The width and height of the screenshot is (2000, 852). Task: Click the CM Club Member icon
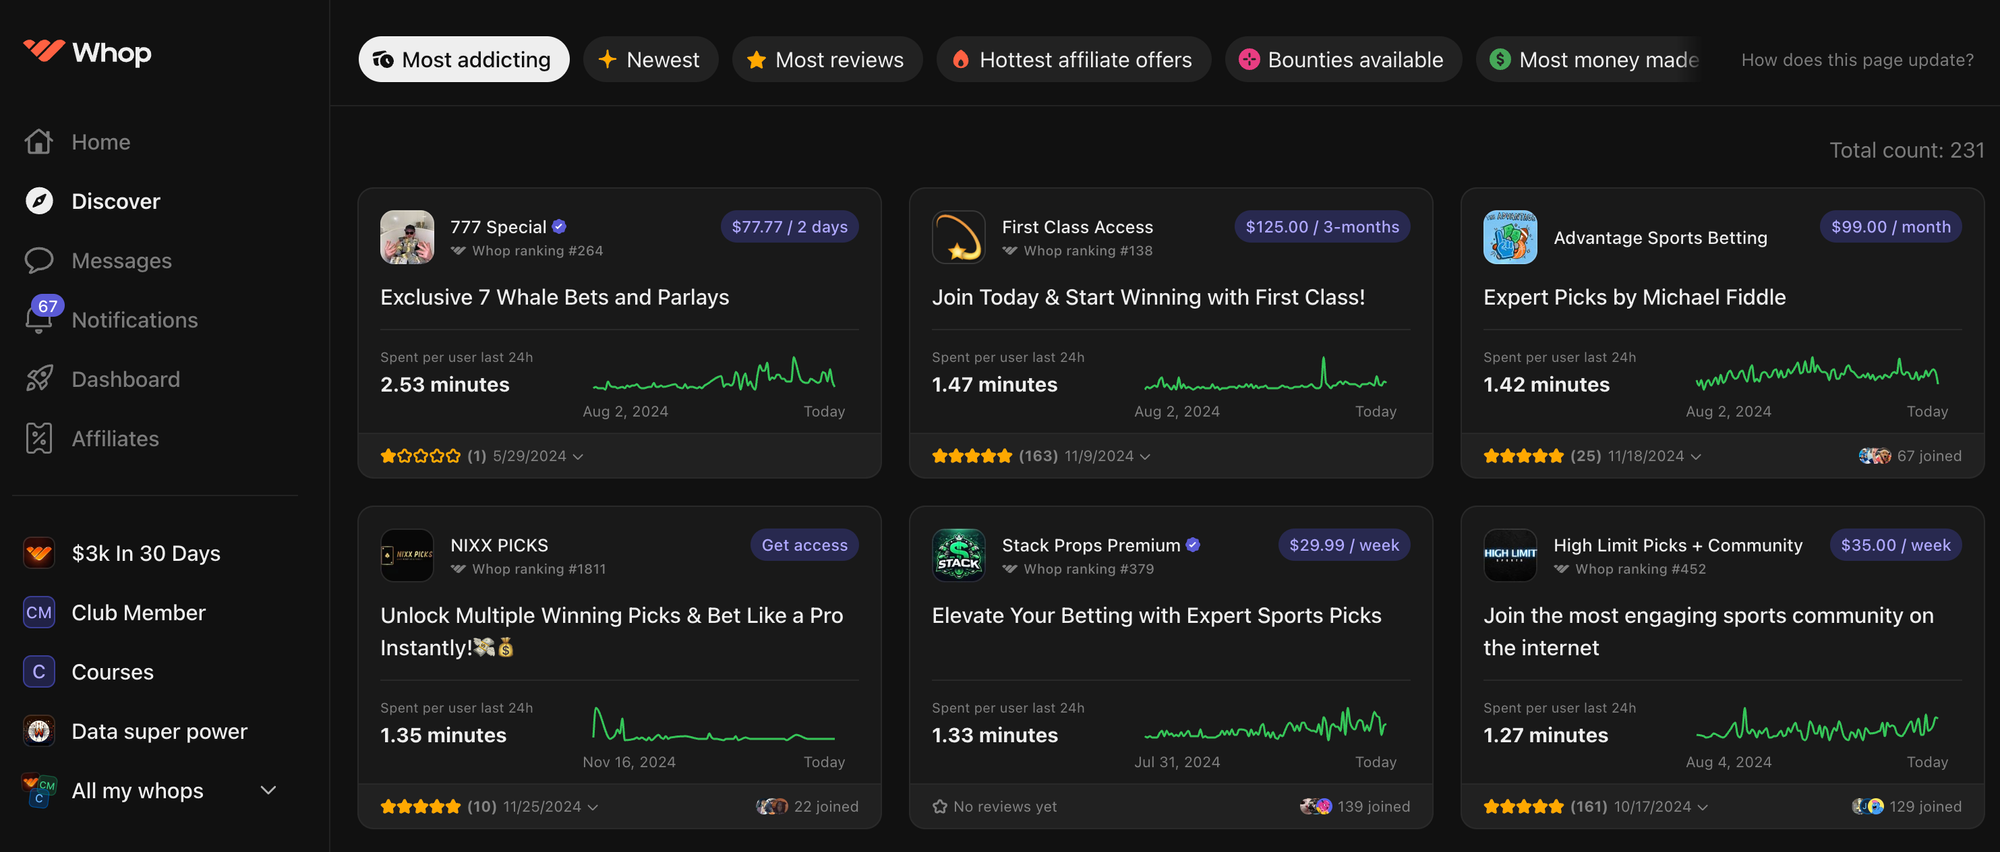tap(39, 612)
